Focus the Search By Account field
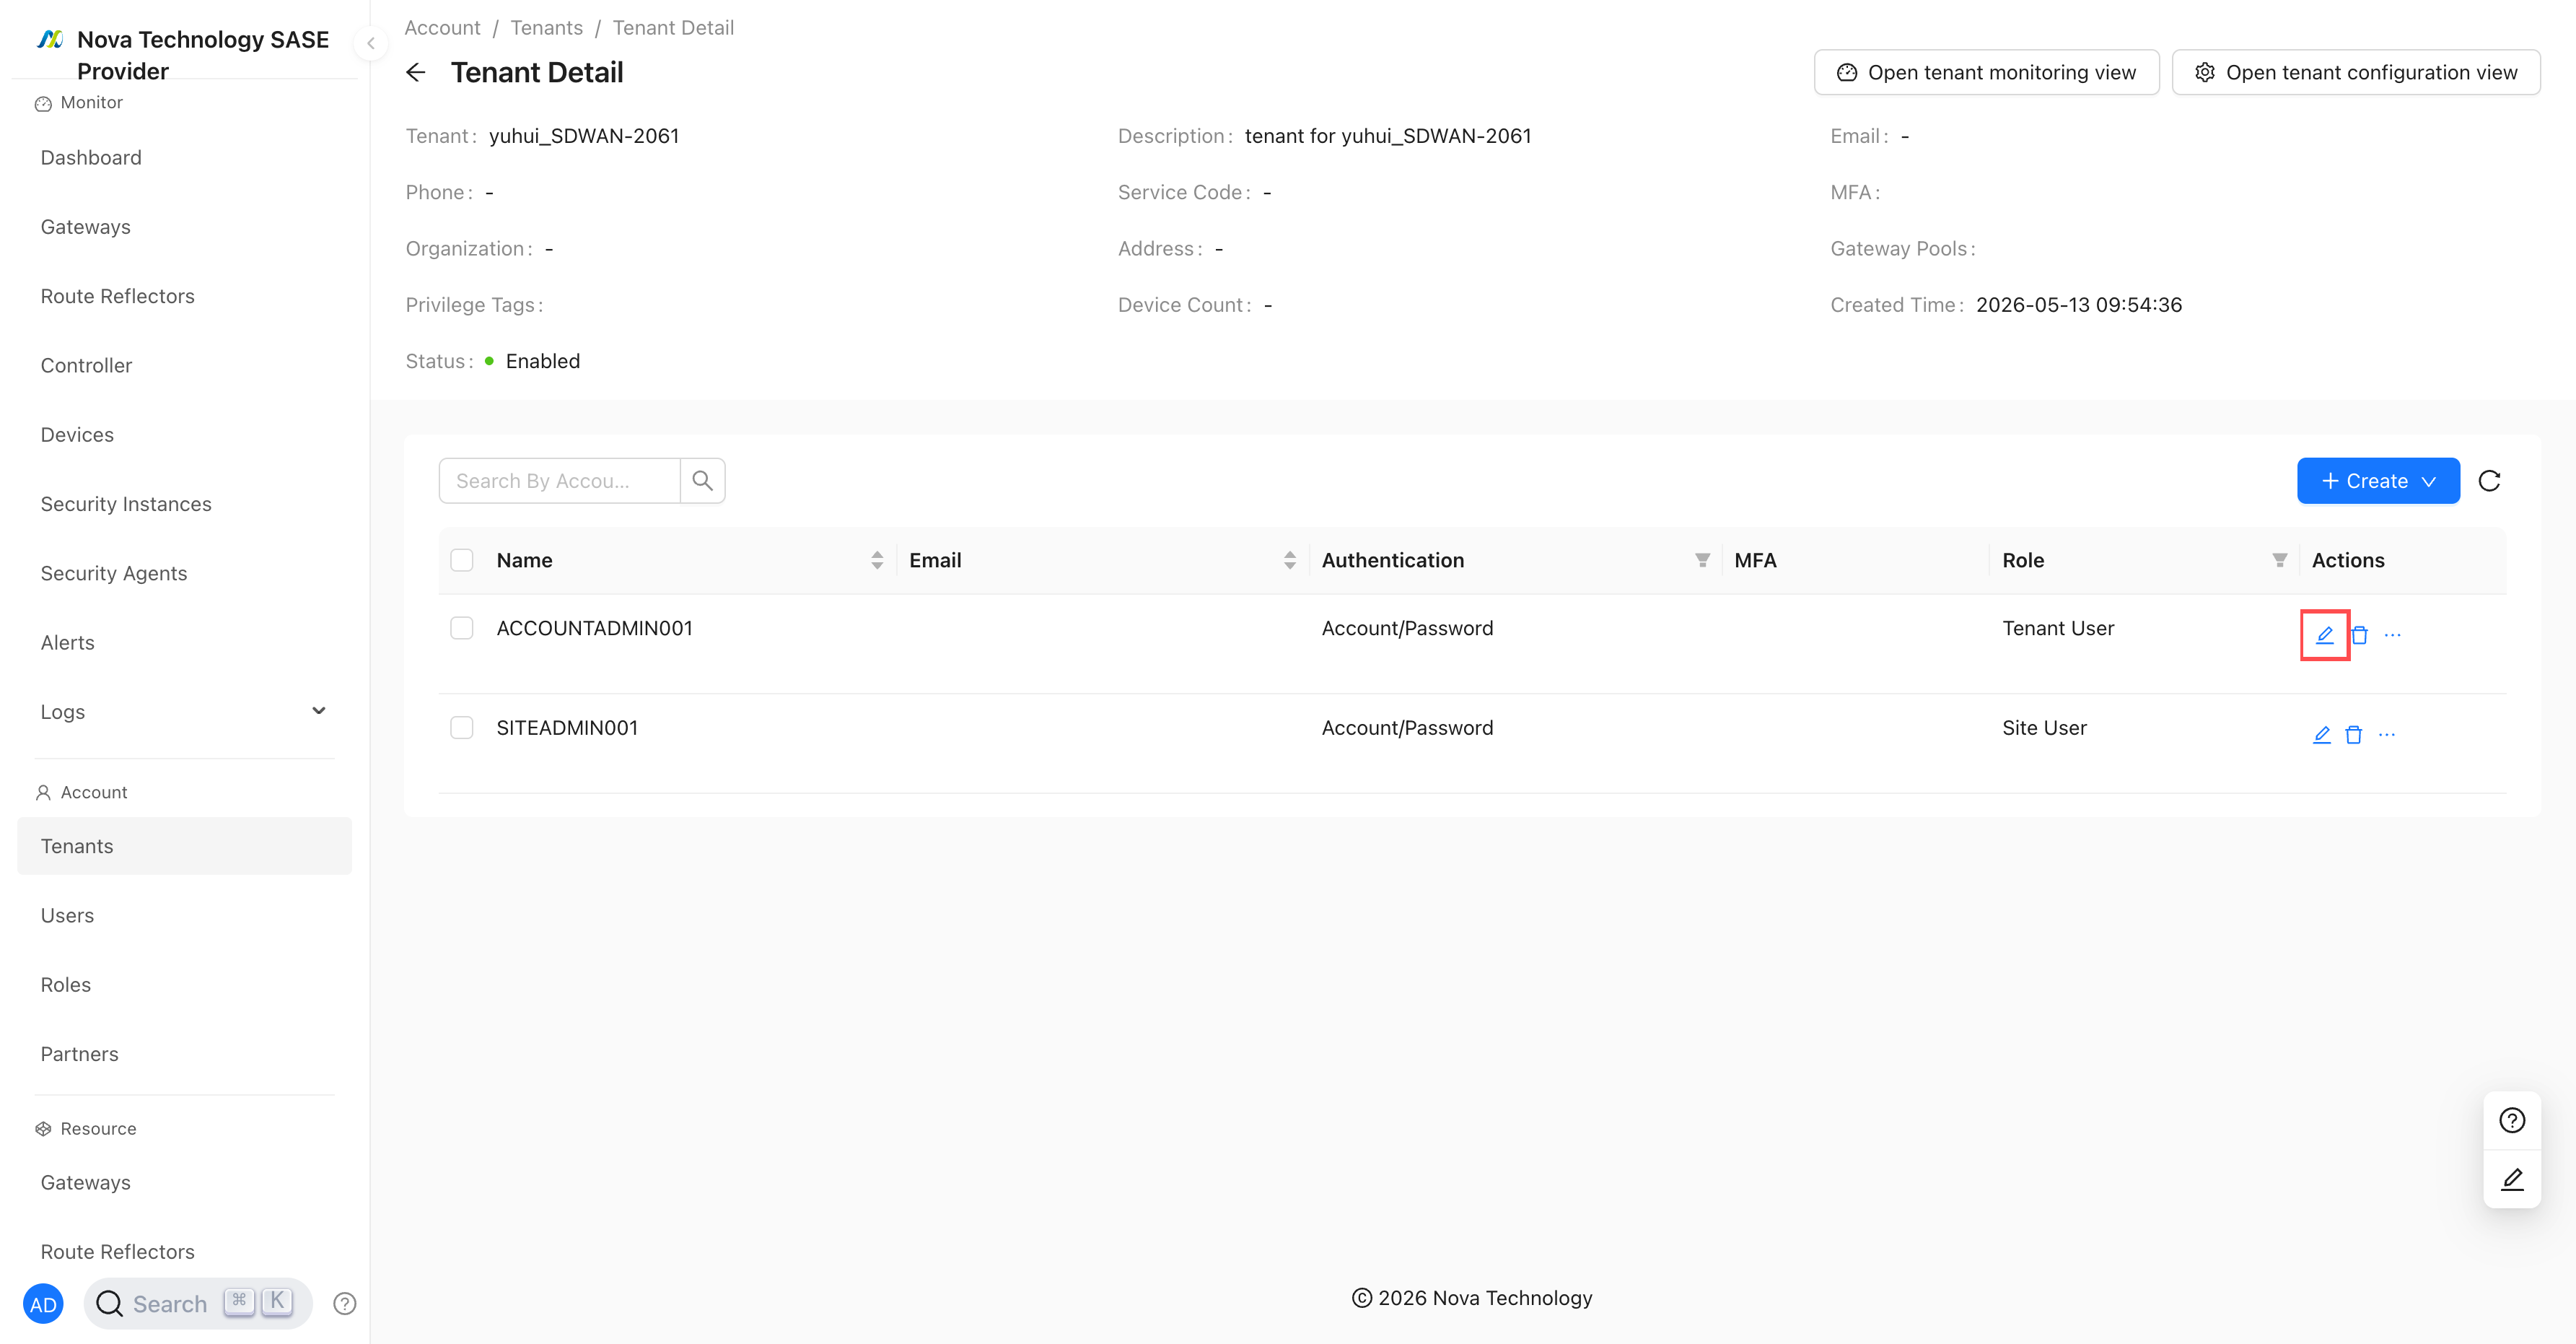Image resolution: width=2576 pixels, height=1344 pixels. tap(559, 481)
